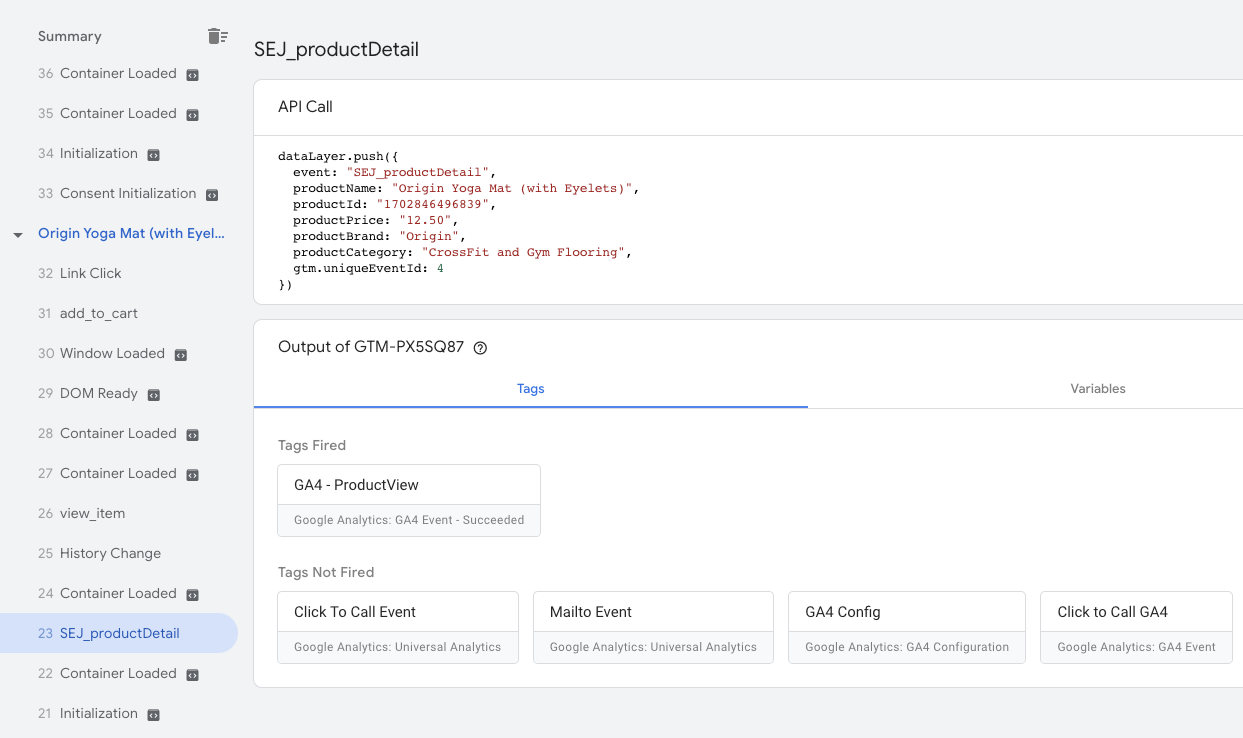Open the Summary view
1243x738 pixels.
coord(69,35)
